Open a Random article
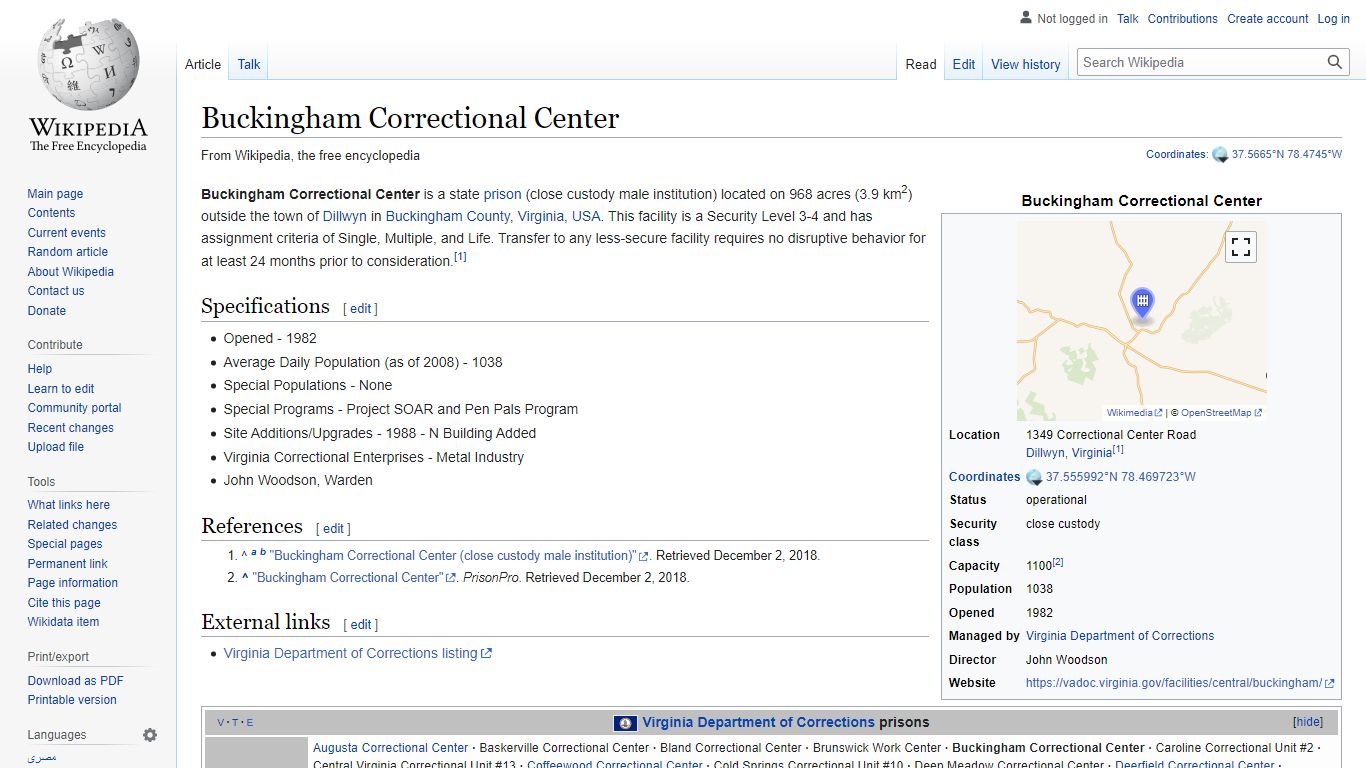The image size is (1366, 768). pos(67,252)
